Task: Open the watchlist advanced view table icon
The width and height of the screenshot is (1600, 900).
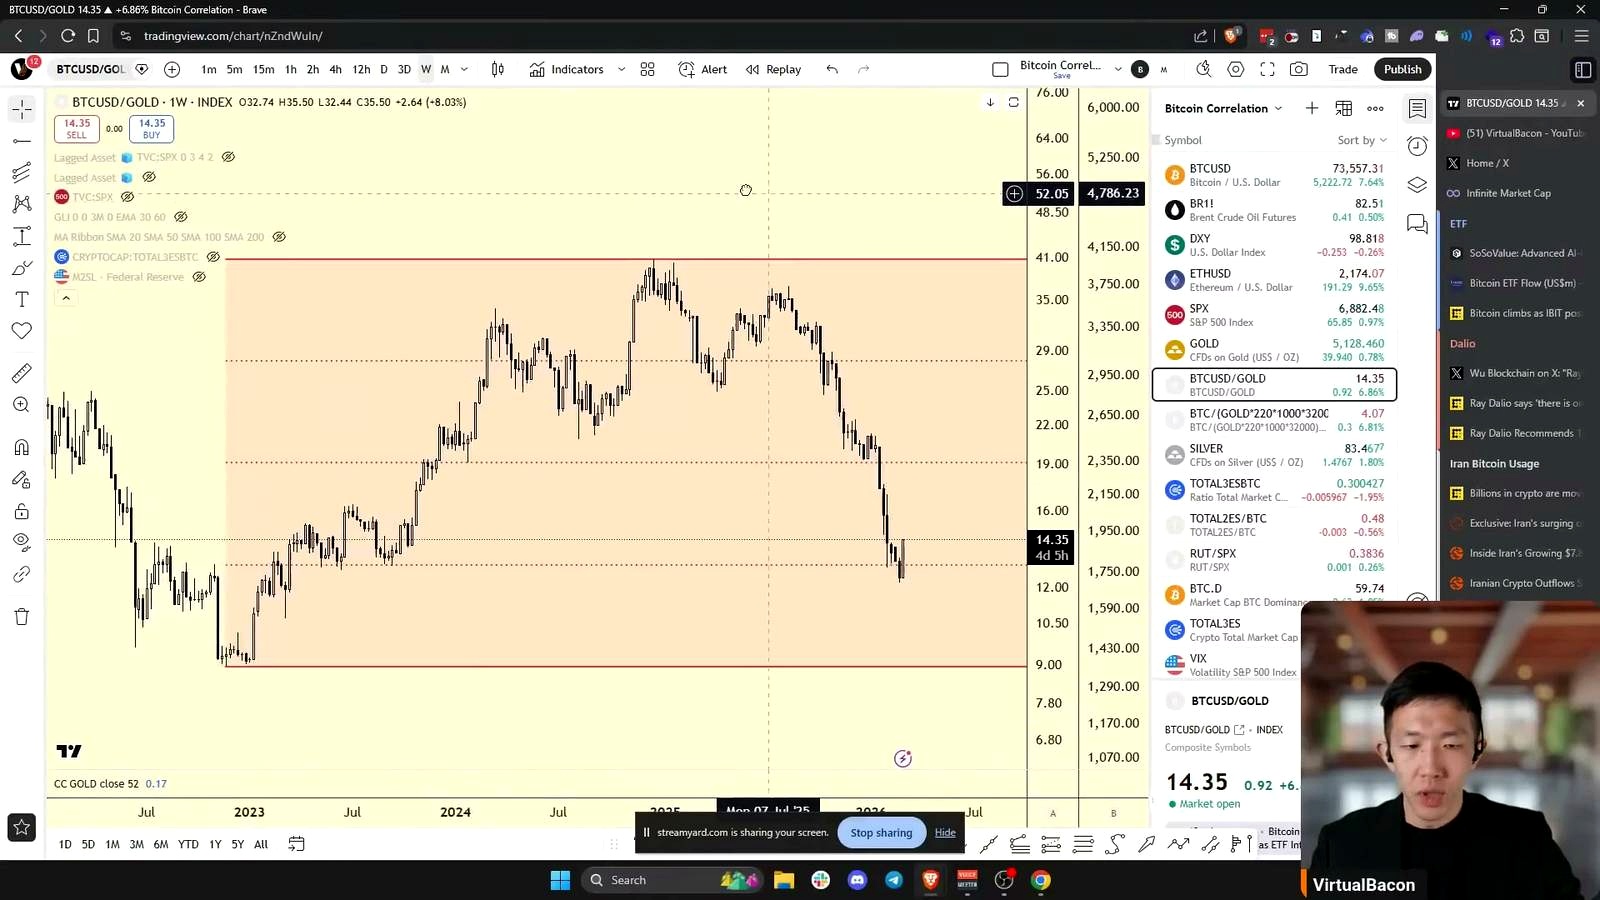Action: pyautogui.click(x=1344, y=108)
